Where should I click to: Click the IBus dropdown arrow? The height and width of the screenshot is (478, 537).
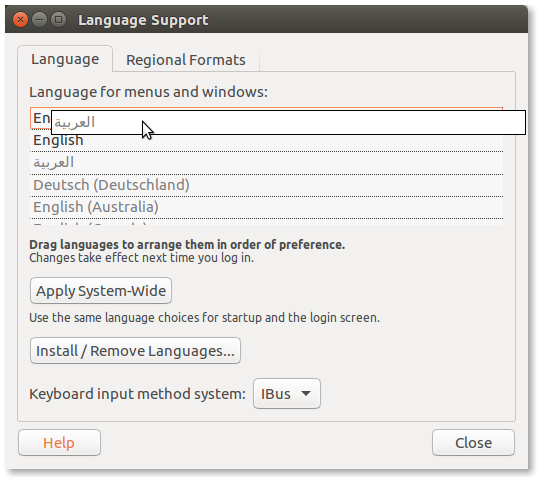(306, 393)
